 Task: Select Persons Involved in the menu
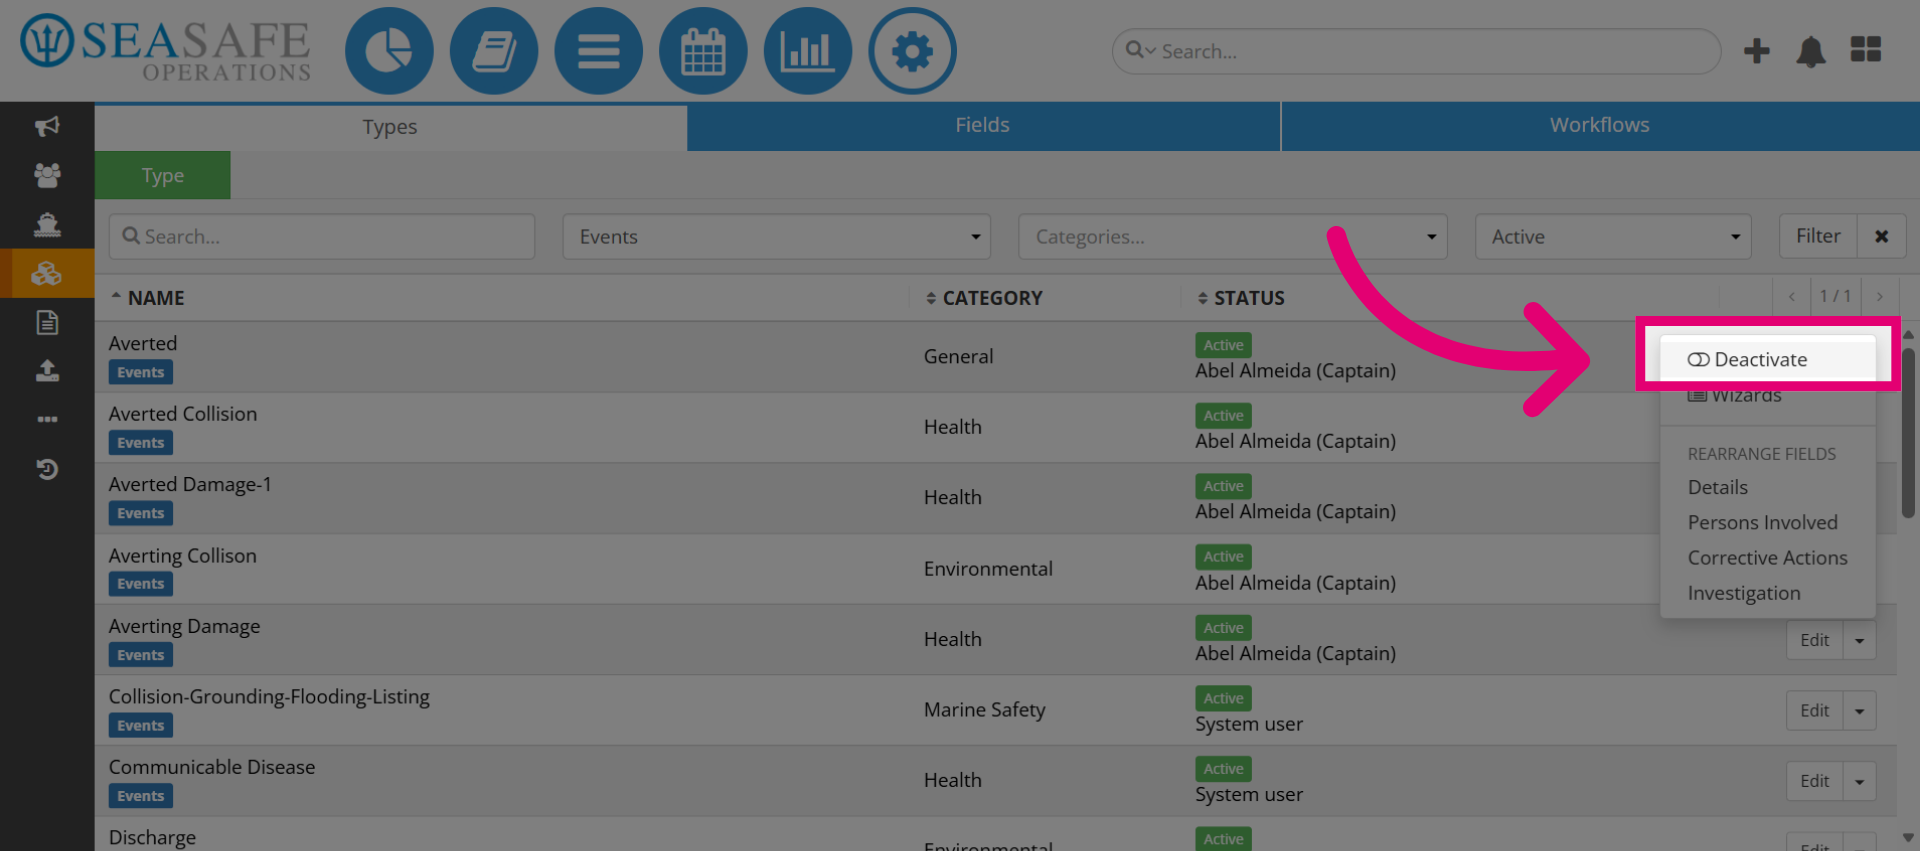pos(1762,523)
